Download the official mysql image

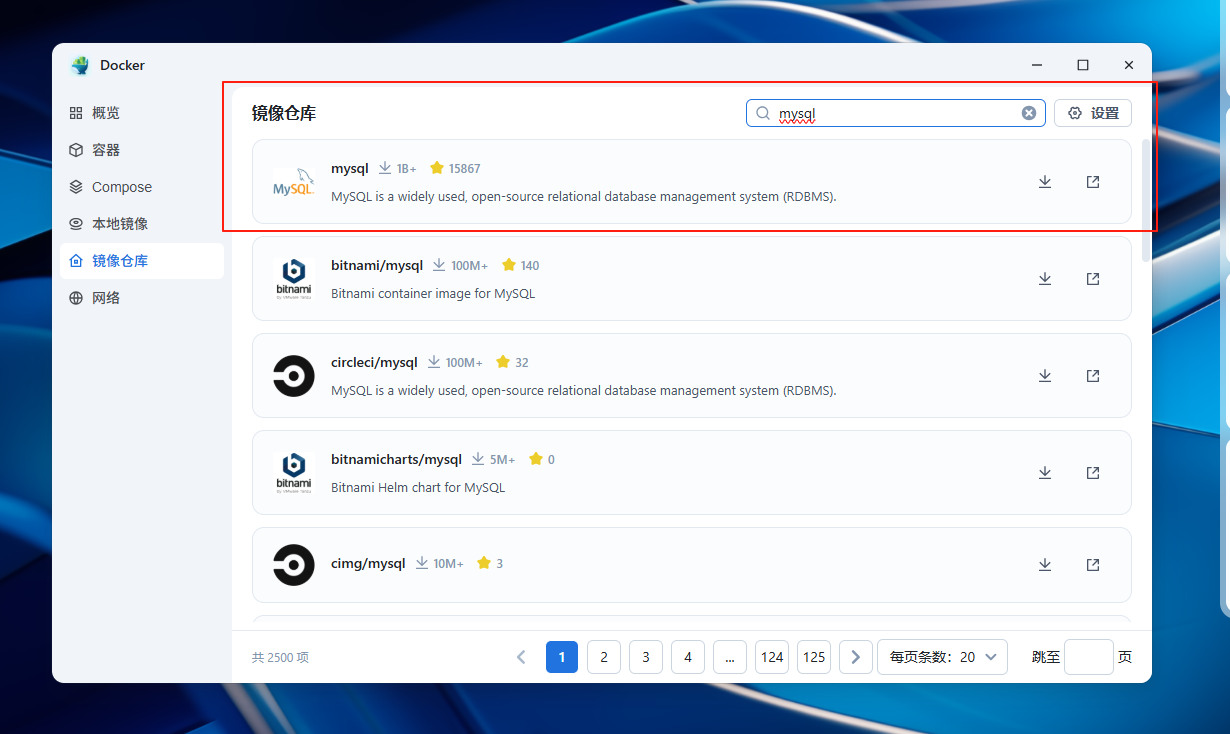[x=1045, y=182]
